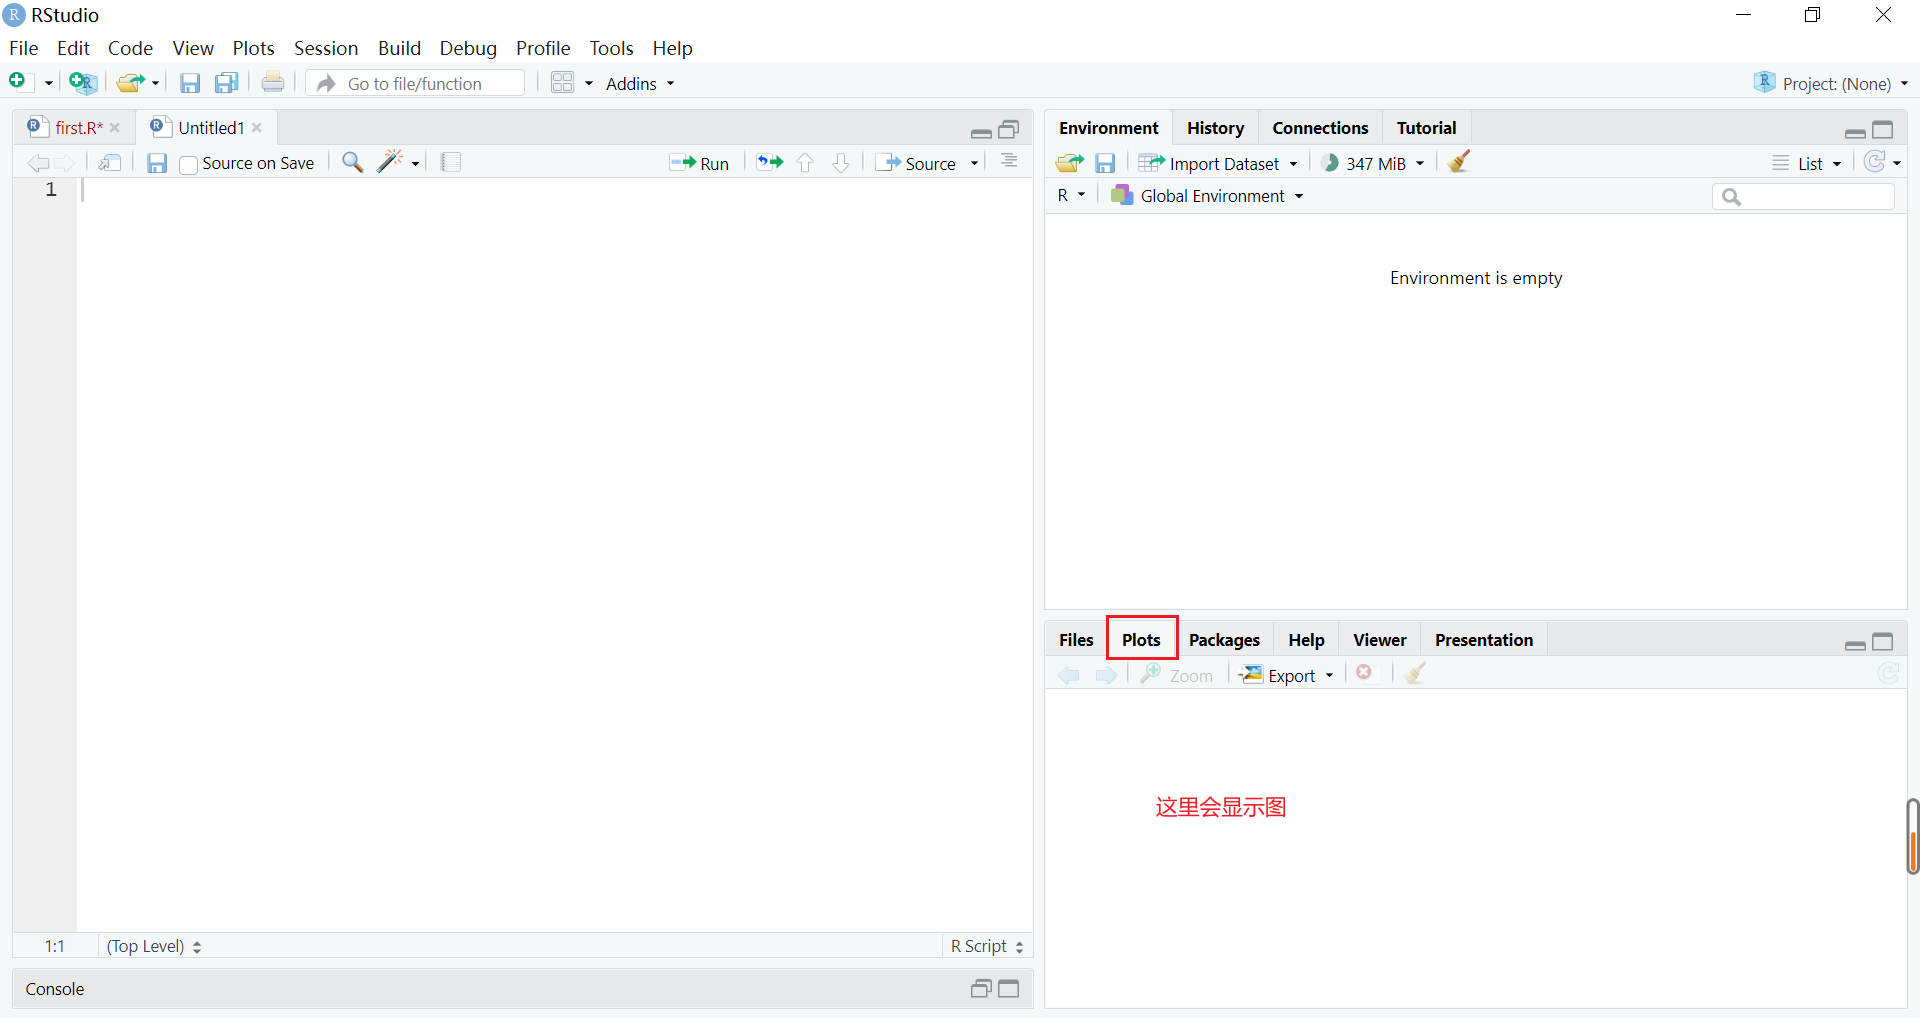Load workspace using the open folder icon

point(1068,162)
